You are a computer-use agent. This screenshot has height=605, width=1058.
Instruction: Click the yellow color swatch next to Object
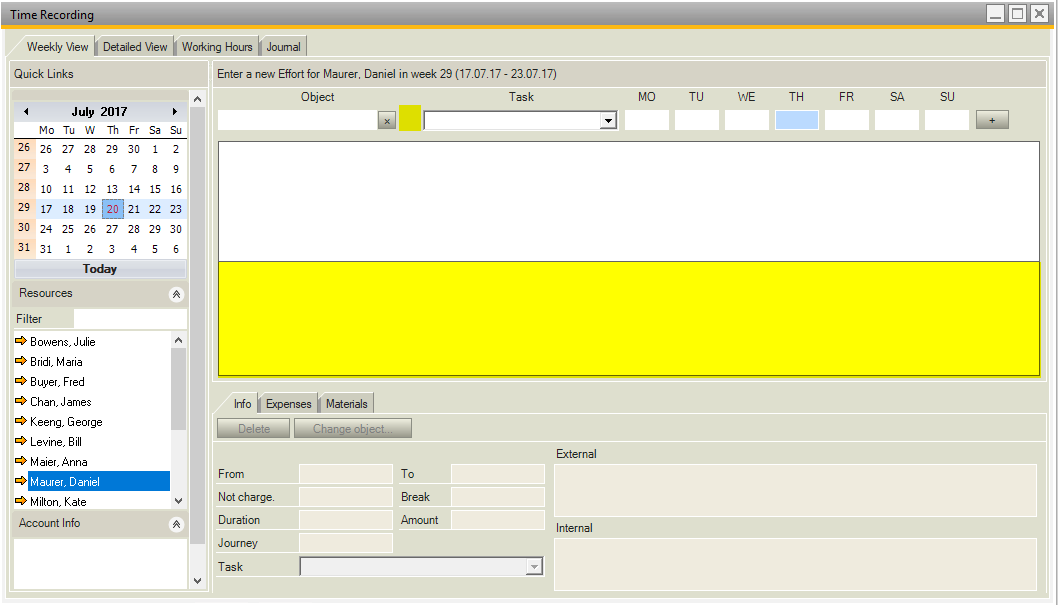(410, 118)
